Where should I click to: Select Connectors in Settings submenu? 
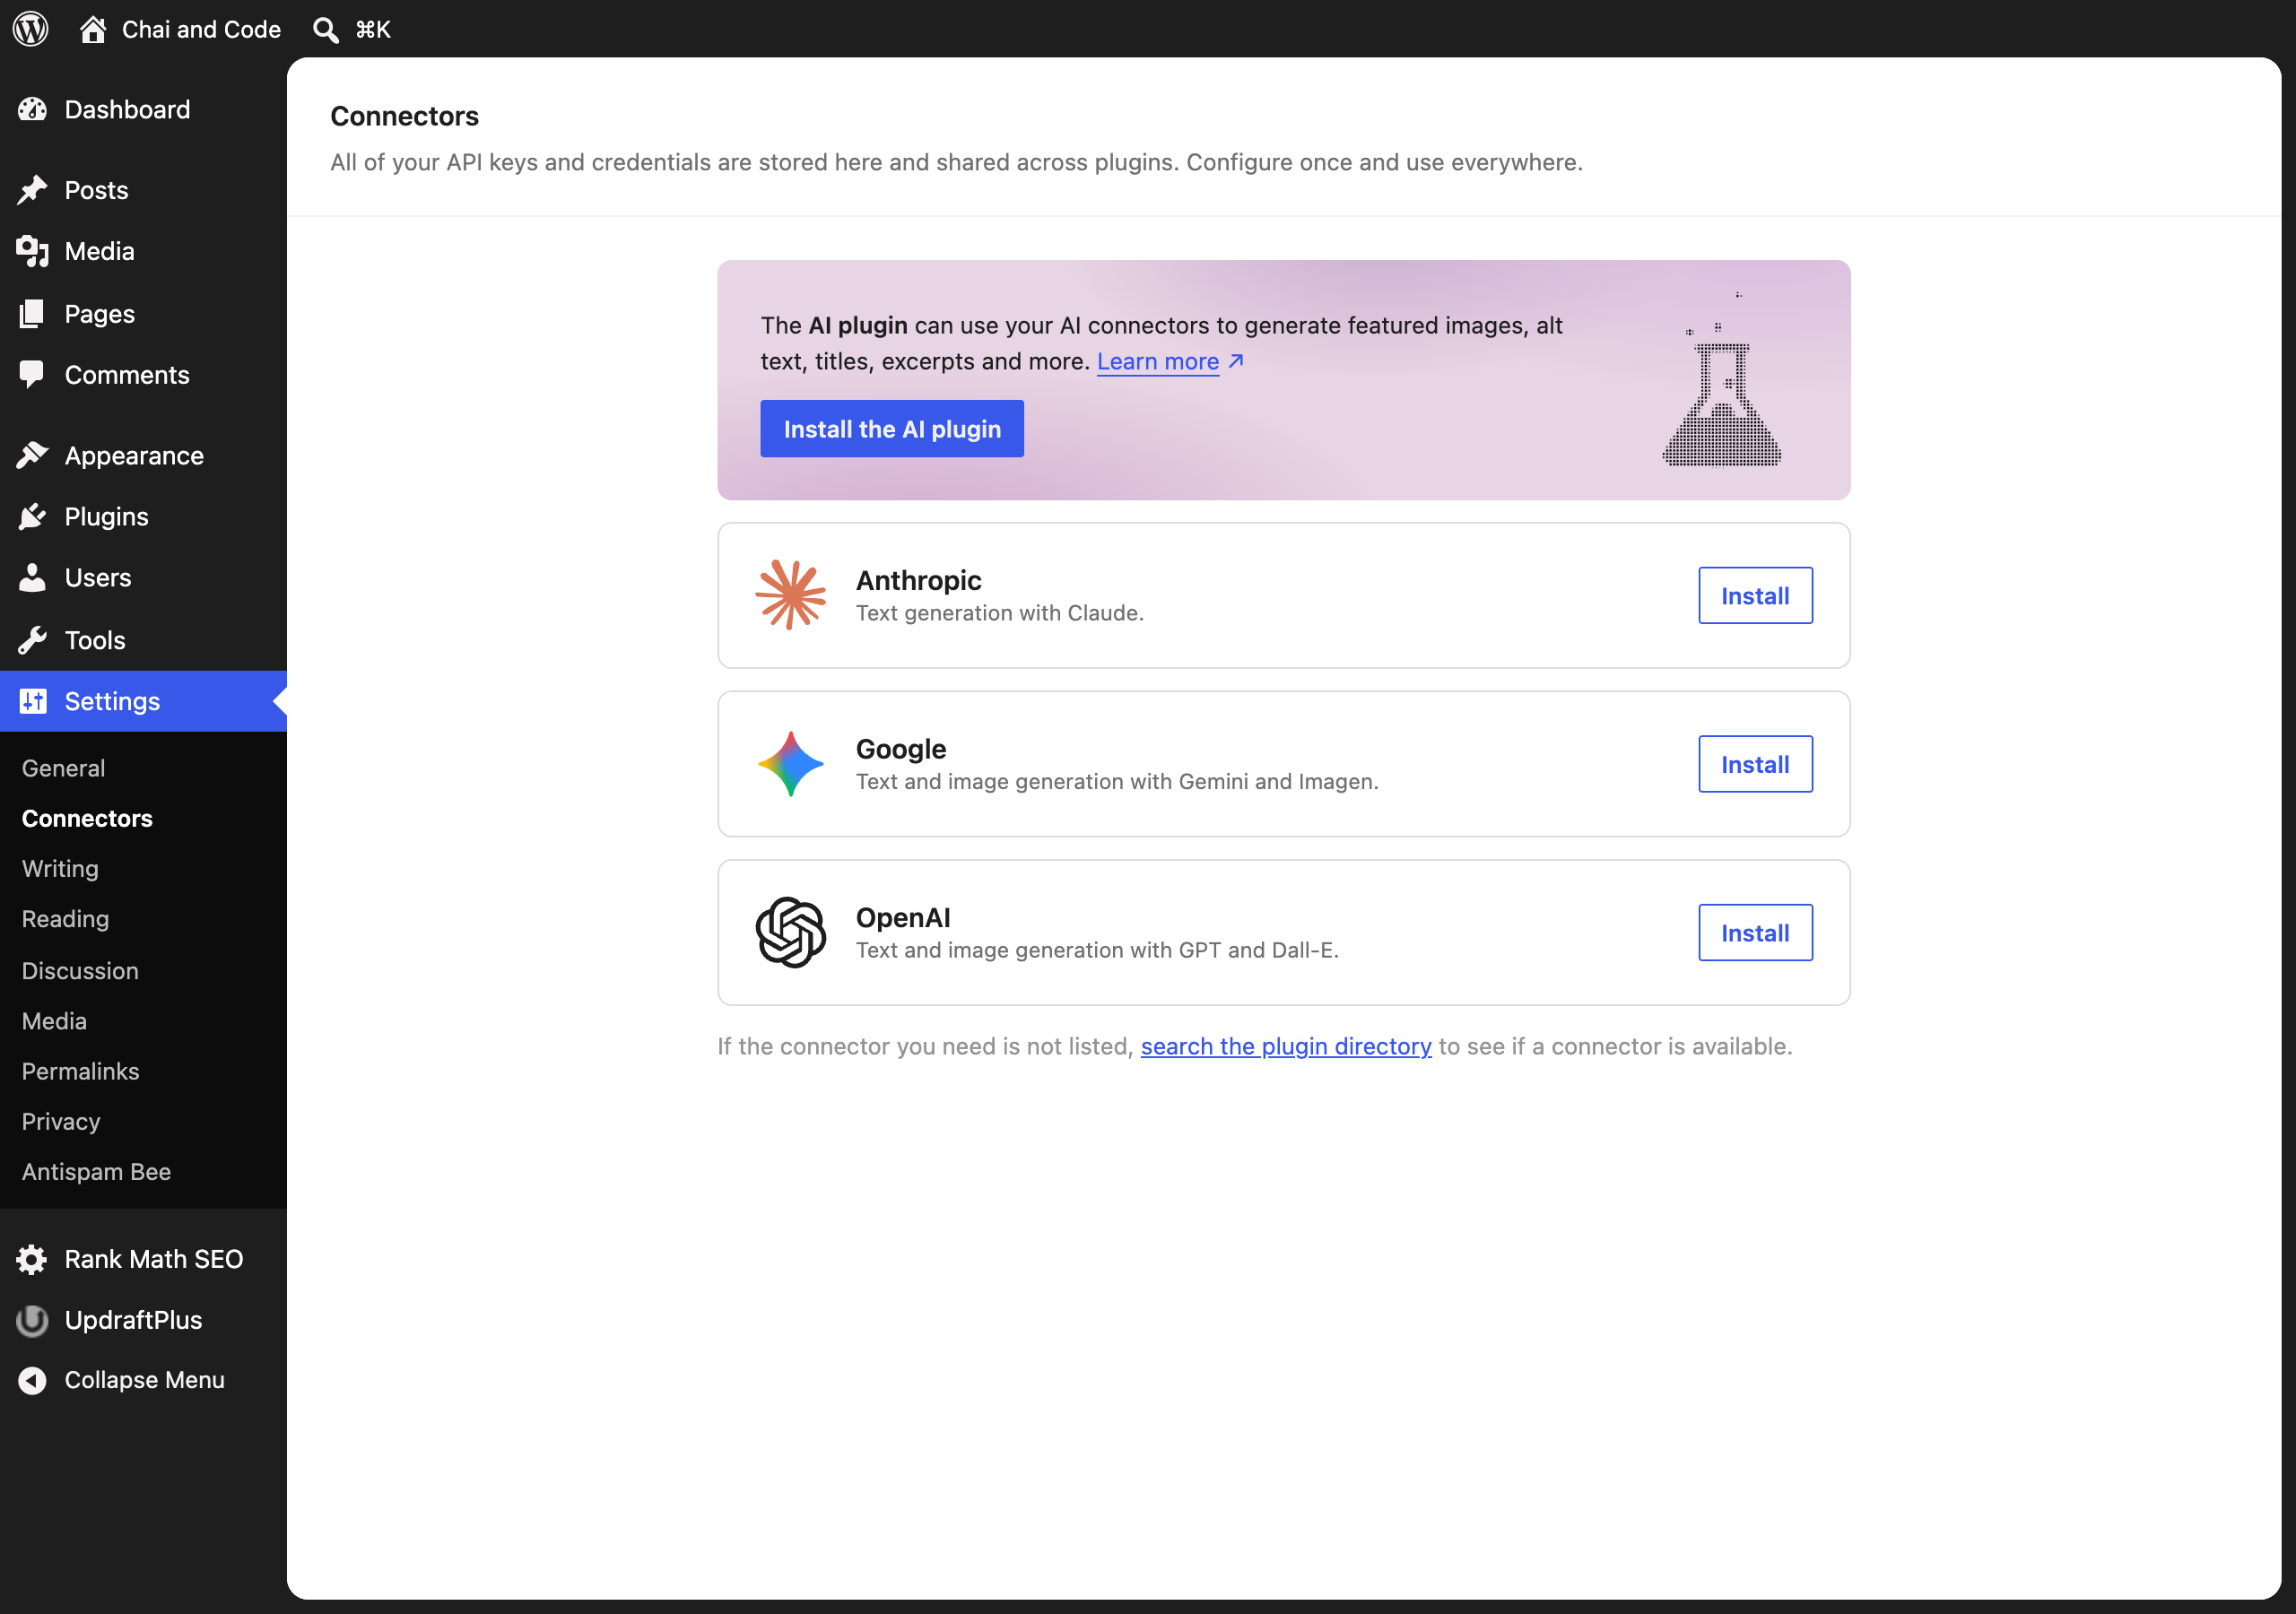(87, 818)
